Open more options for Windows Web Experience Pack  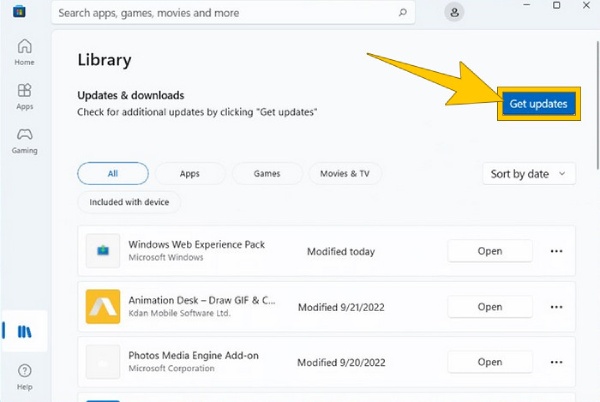(x=556, y=251)
